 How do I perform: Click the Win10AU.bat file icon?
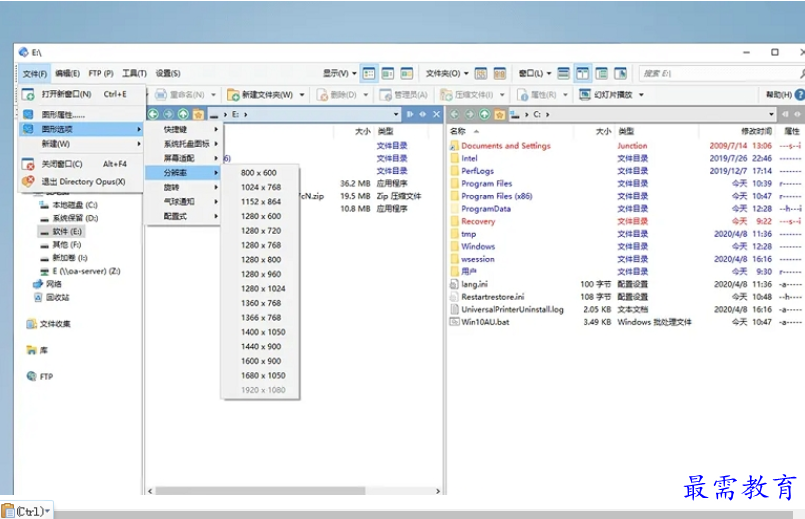tap(454, 322)
